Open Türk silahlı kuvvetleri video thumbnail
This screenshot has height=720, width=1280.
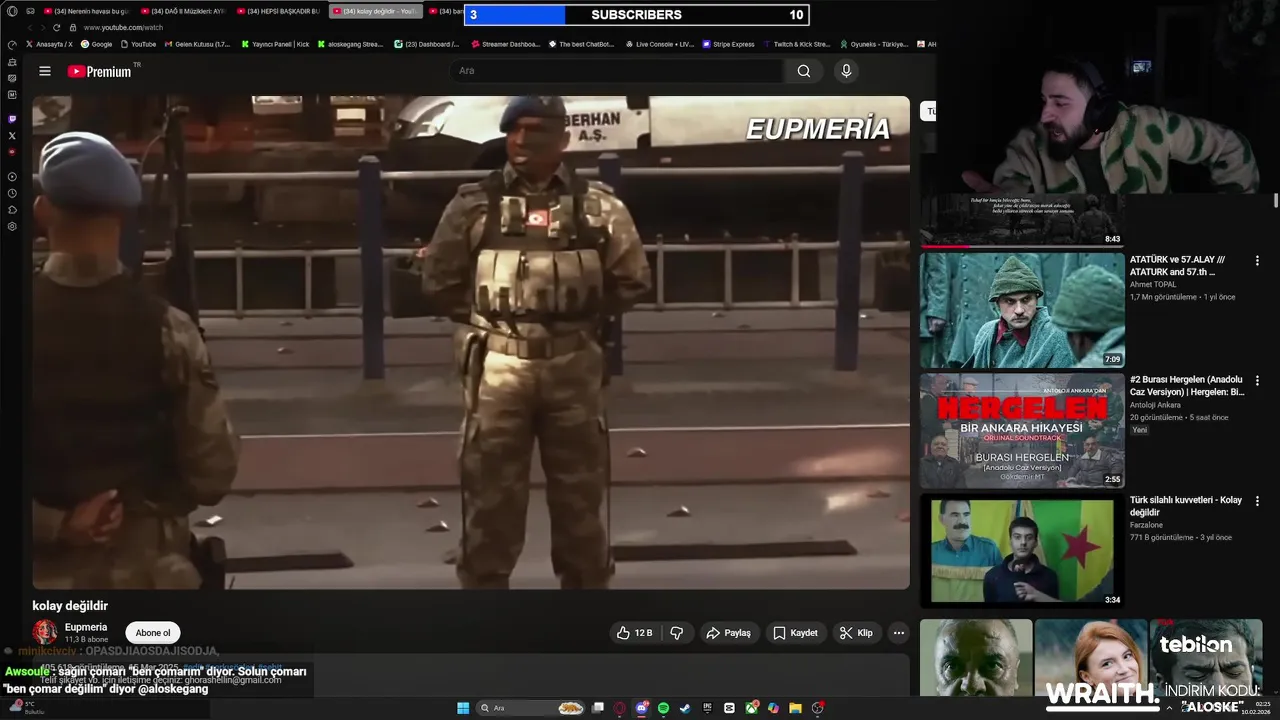(1022, 551)
